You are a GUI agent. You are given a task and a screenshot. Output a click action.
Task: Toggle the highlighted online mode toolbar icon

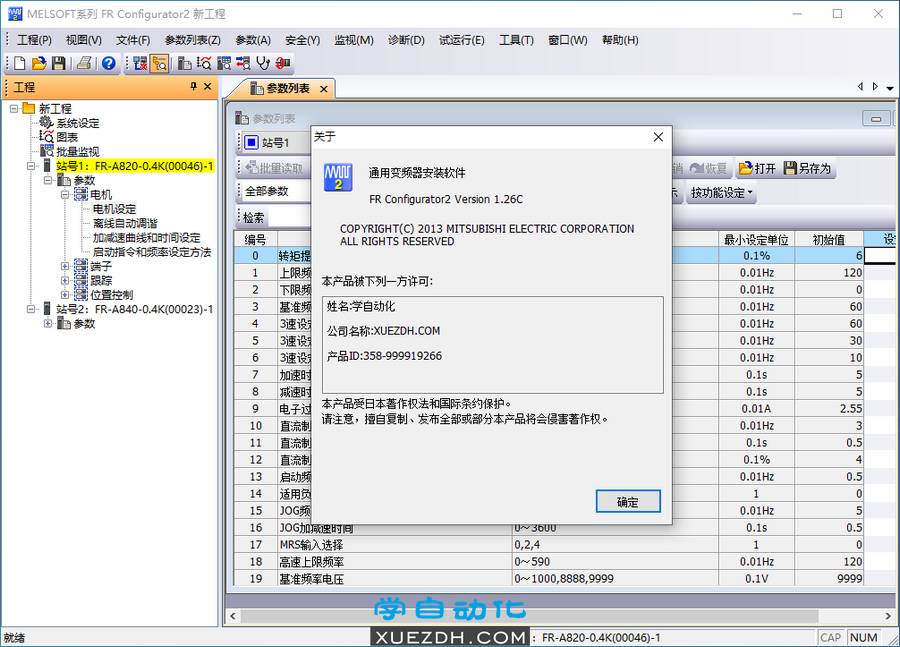click(160, 63)
